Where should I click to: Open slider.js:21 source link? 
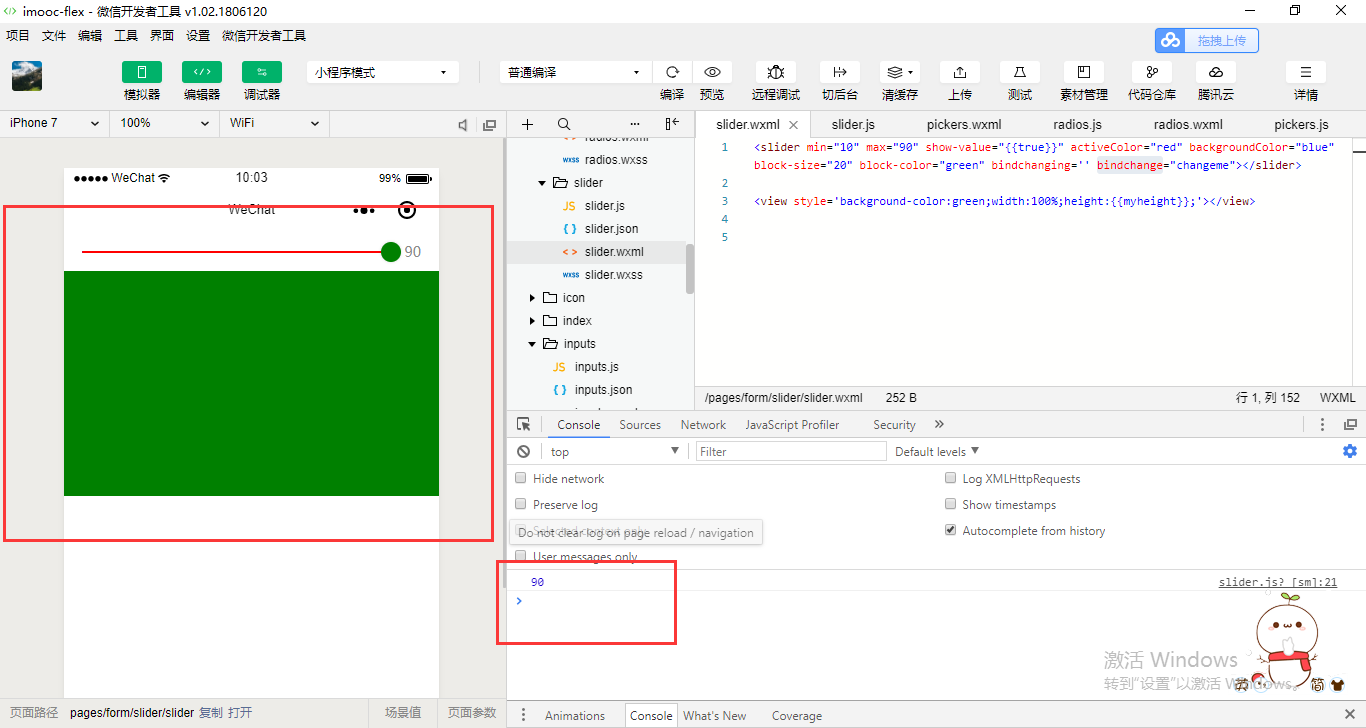tap(1277, 582)
